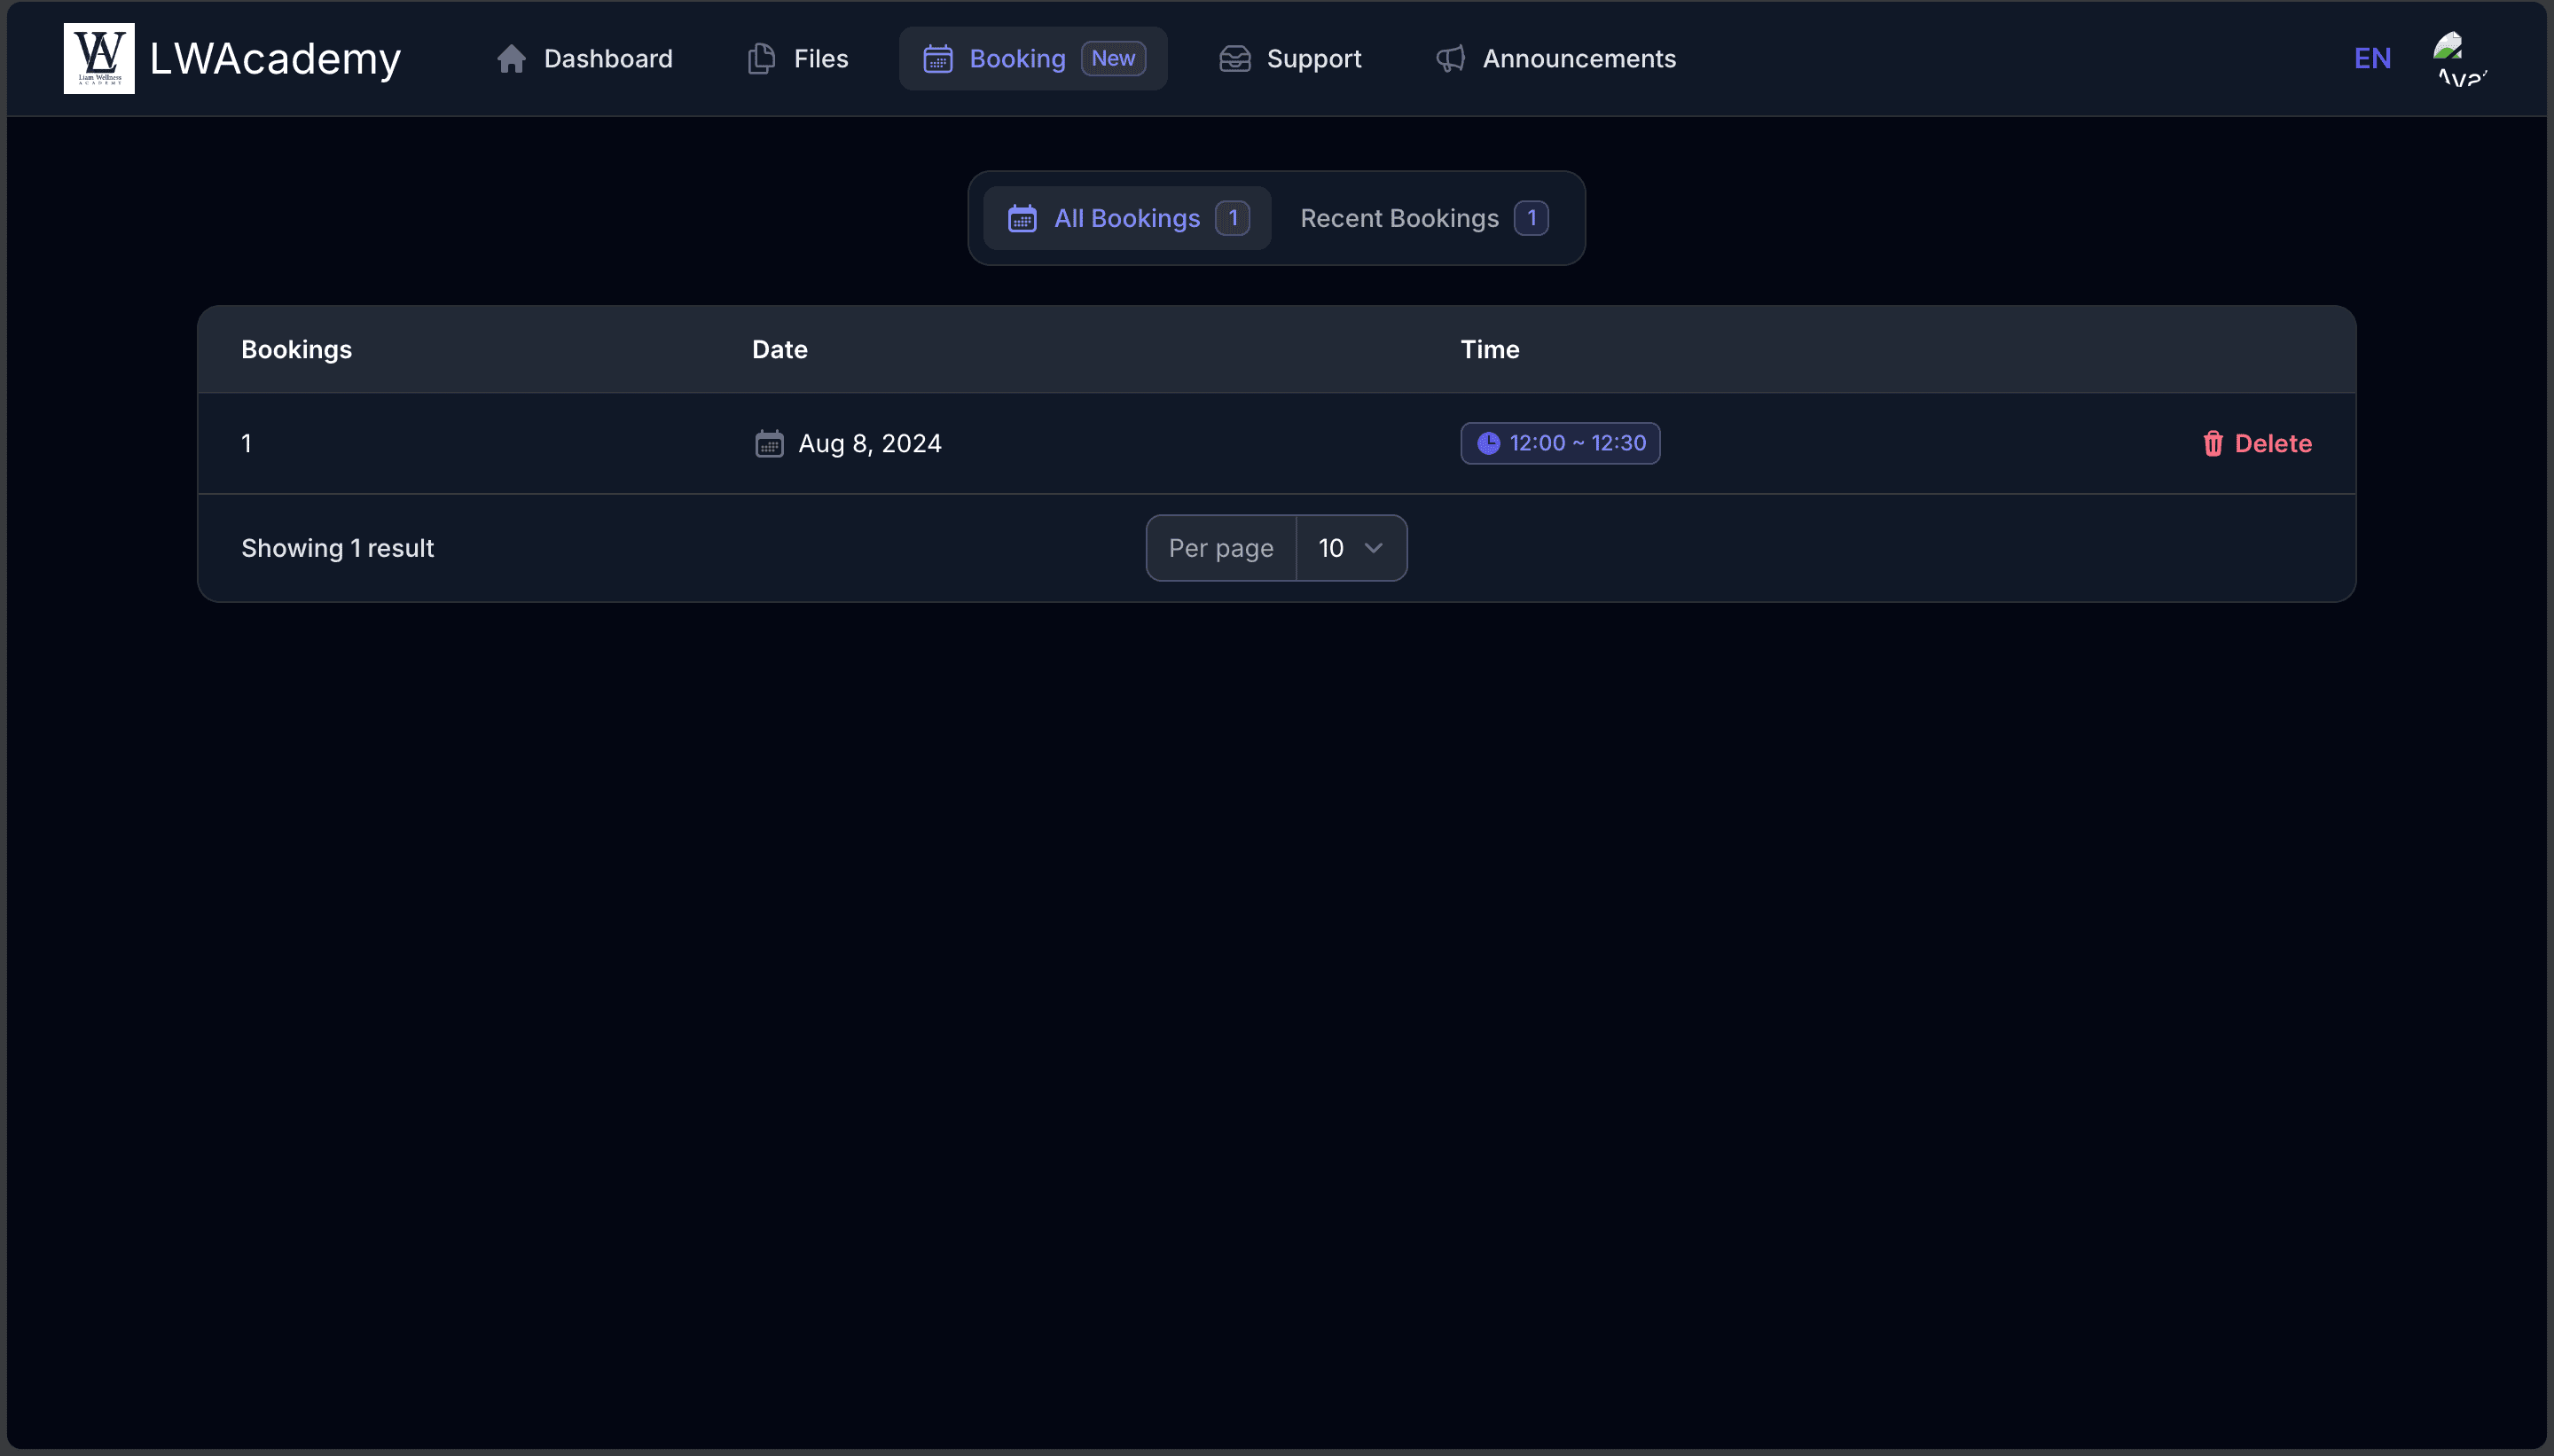Click the Files document icon

click(761, 58)
